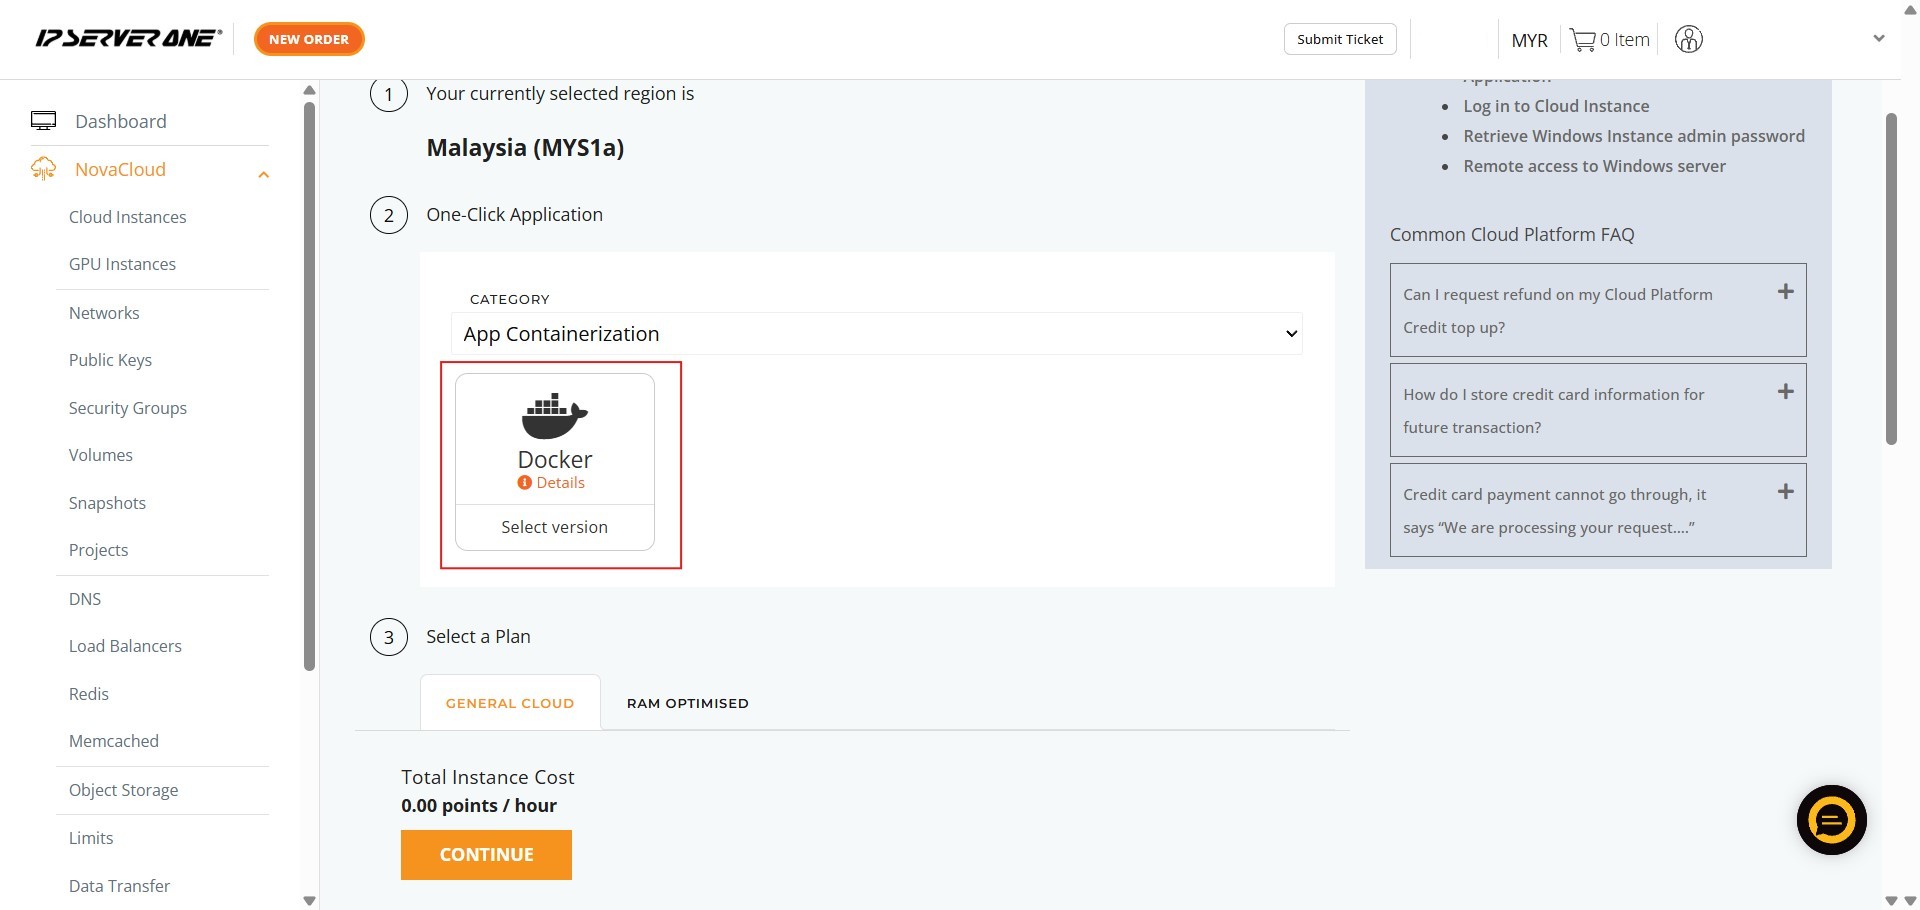Expand the store credit card information FAQ
Image resolution: width=1920 pixels, height=910 pixels.
(1785, 392)
